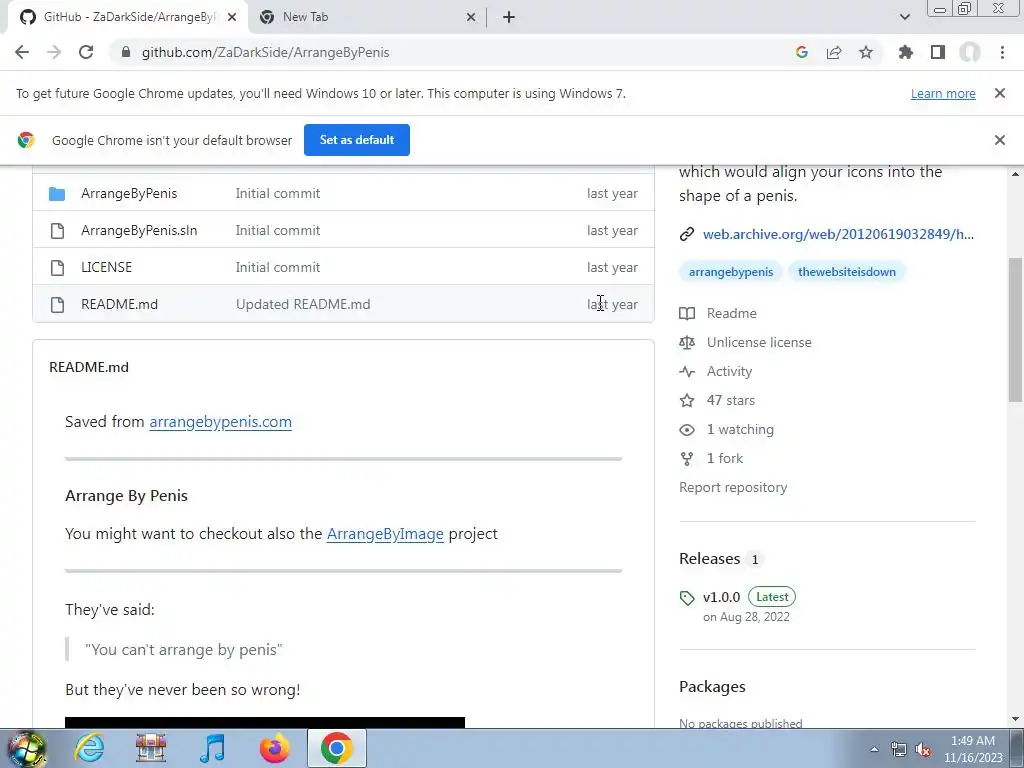Open the Updated README.md commit message
1024x768 pixels.
[x=303, y=304]
